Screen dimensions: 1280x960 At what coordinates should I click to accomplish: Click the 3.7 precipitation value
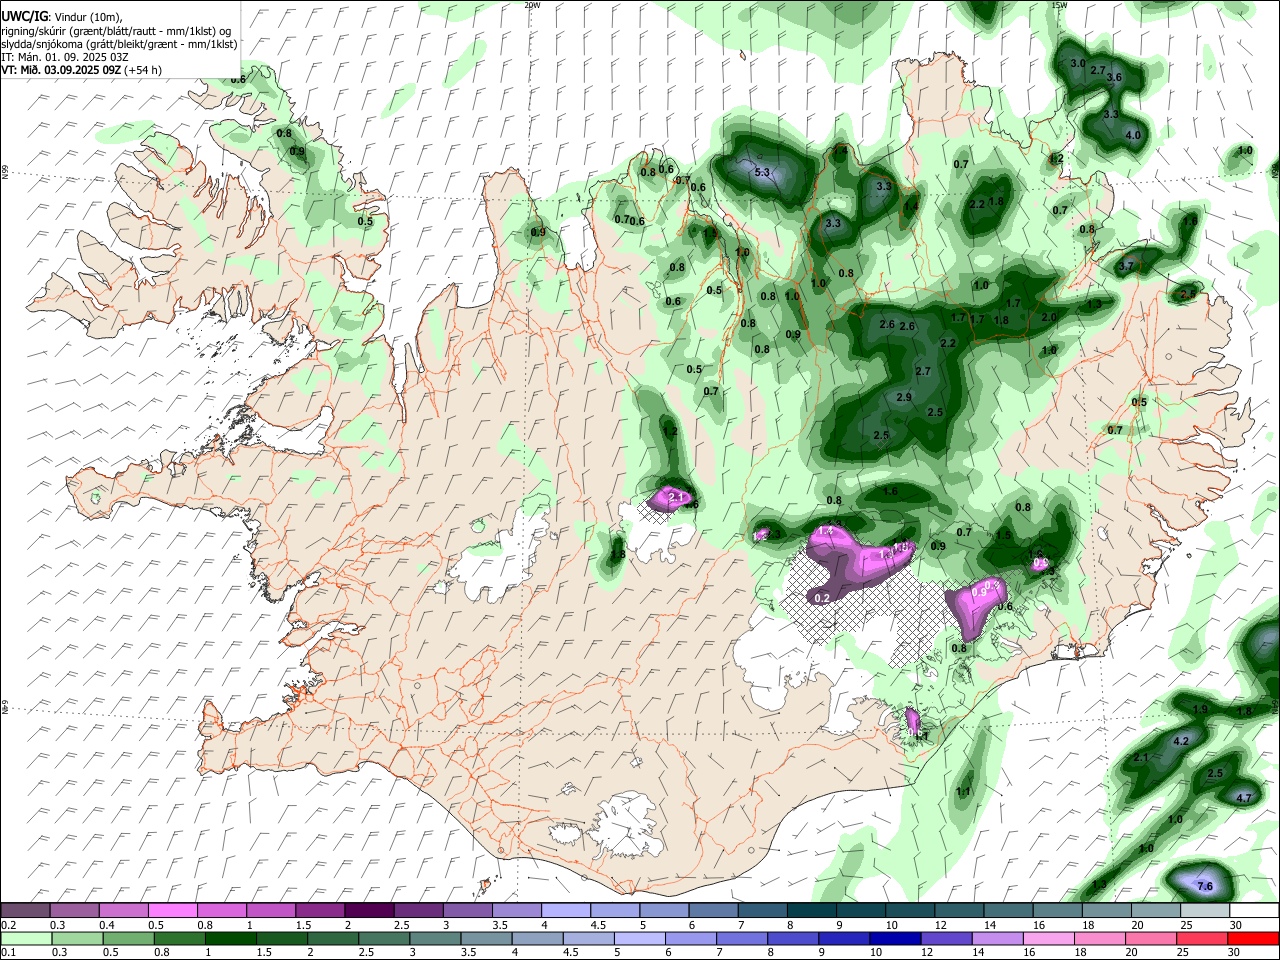pyautogui.click(x=1126, y=266)
